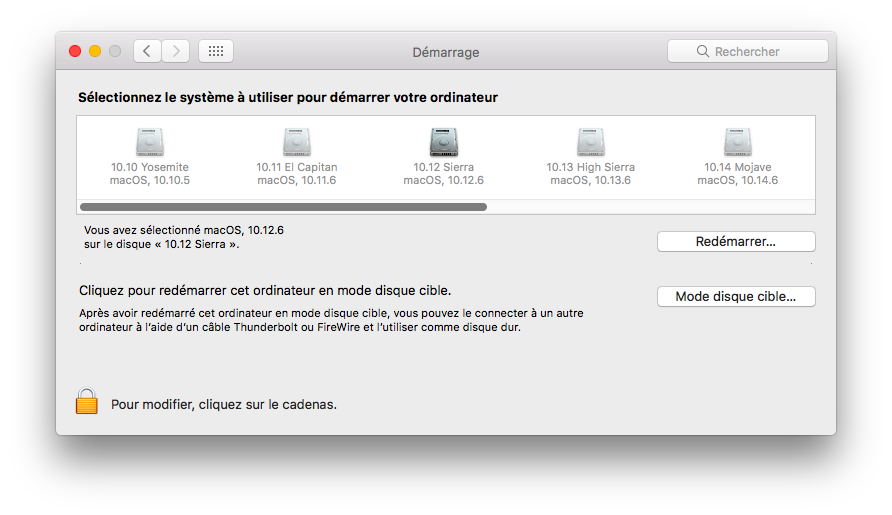Show all preferences with the grid icon
The image size is (892, 515).
pyautogui.click(x=216, y=51)
